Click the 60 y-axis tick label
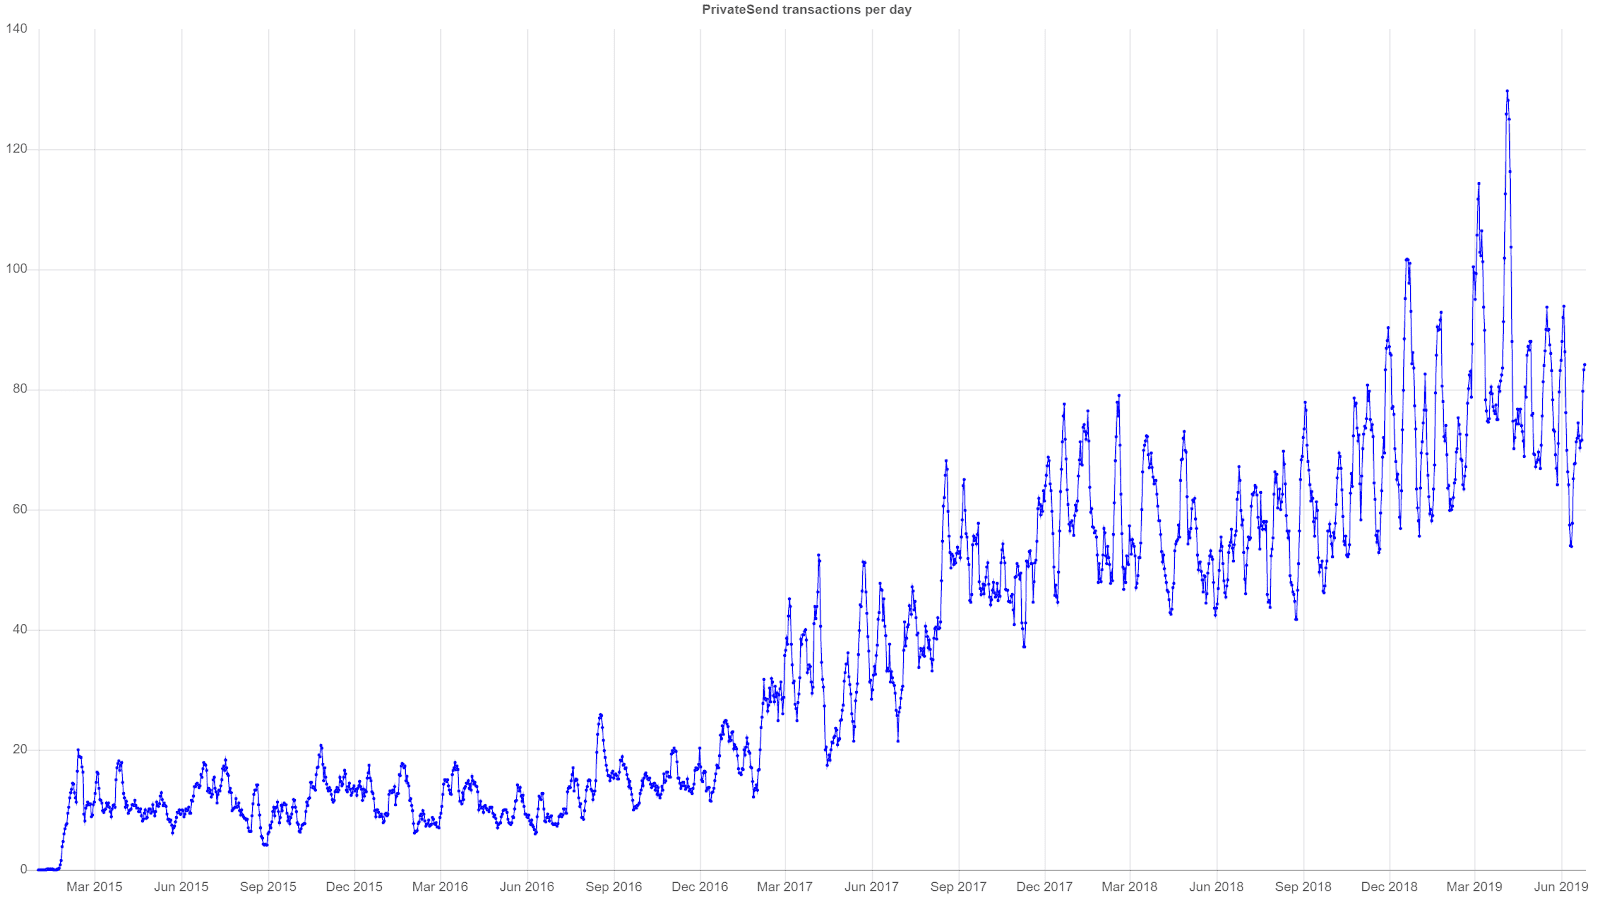The width and height of the screenshot is (1600, 907). click(x=20, y=510)
